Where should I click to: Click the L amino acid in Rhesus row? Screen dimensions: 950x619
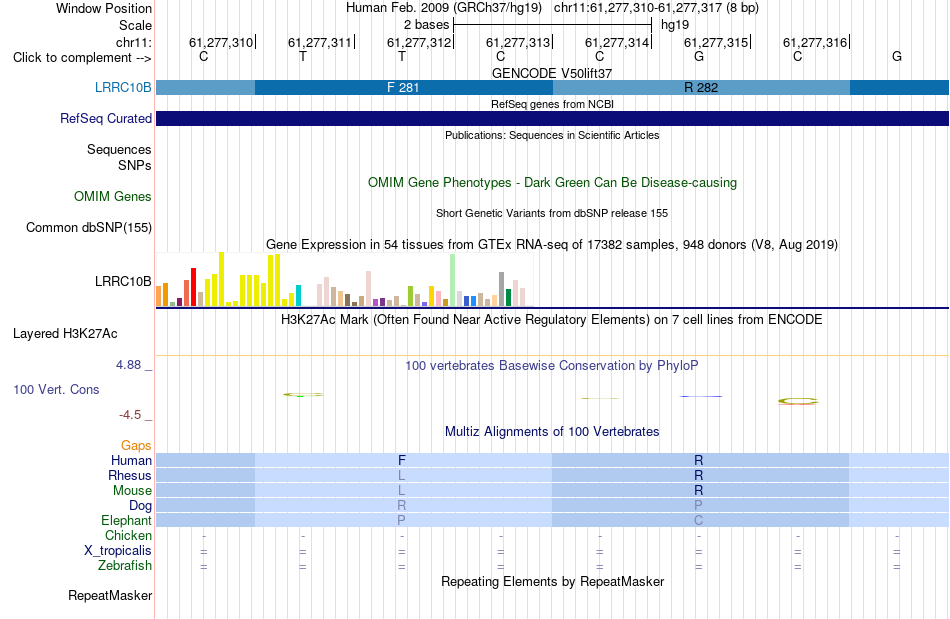click(401, 475)
